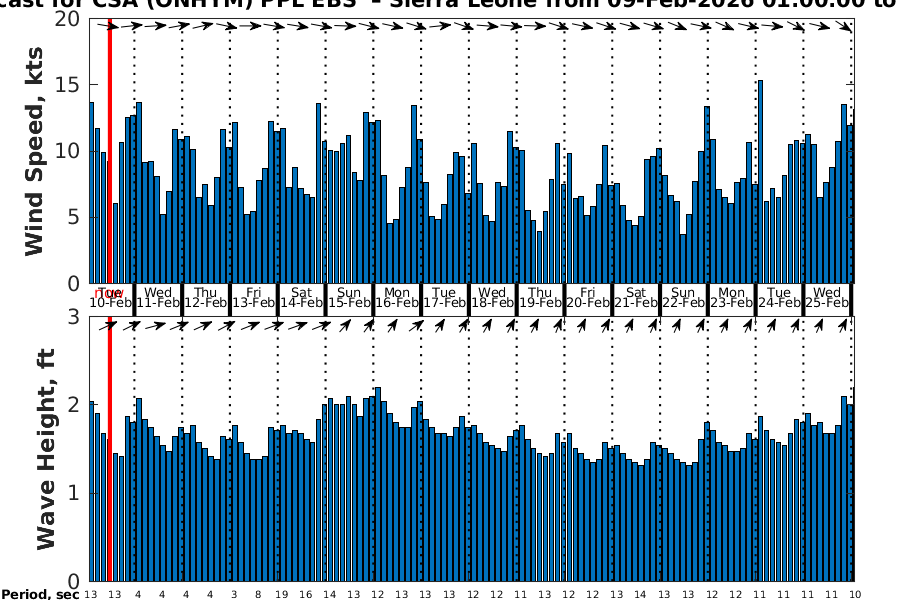
Task: Select the Thu 19-Feb date label
Action: (x=540, y=297)
